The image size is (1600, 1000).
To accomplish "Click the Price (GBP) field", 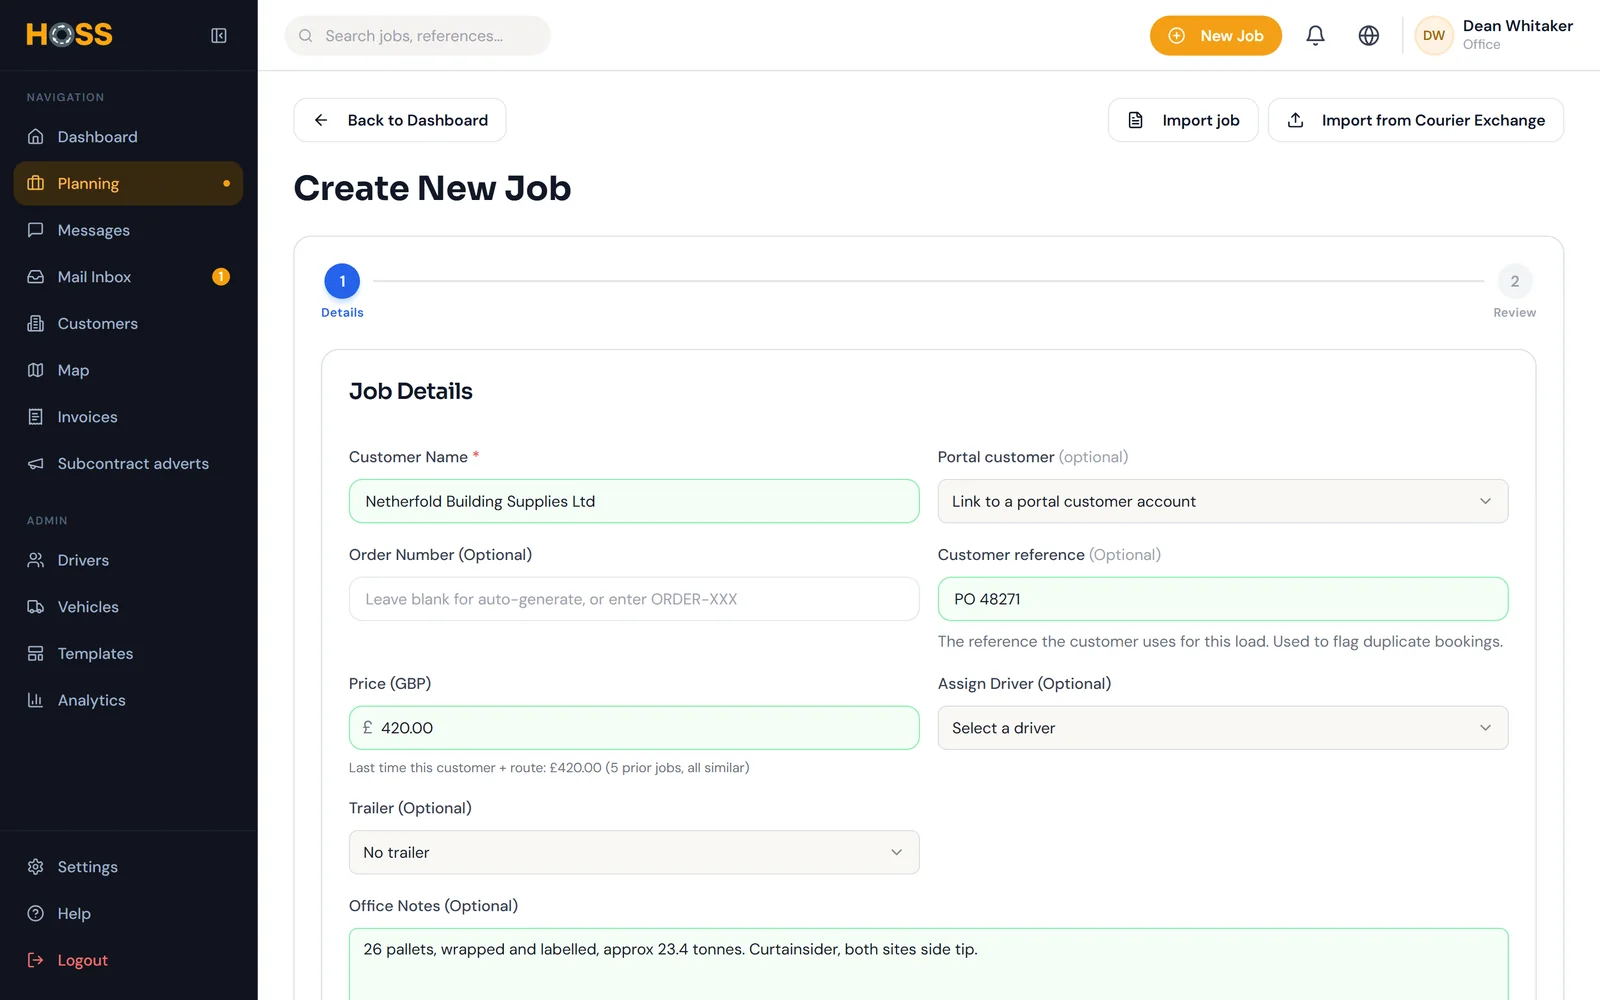I will [x=634, y=728].
